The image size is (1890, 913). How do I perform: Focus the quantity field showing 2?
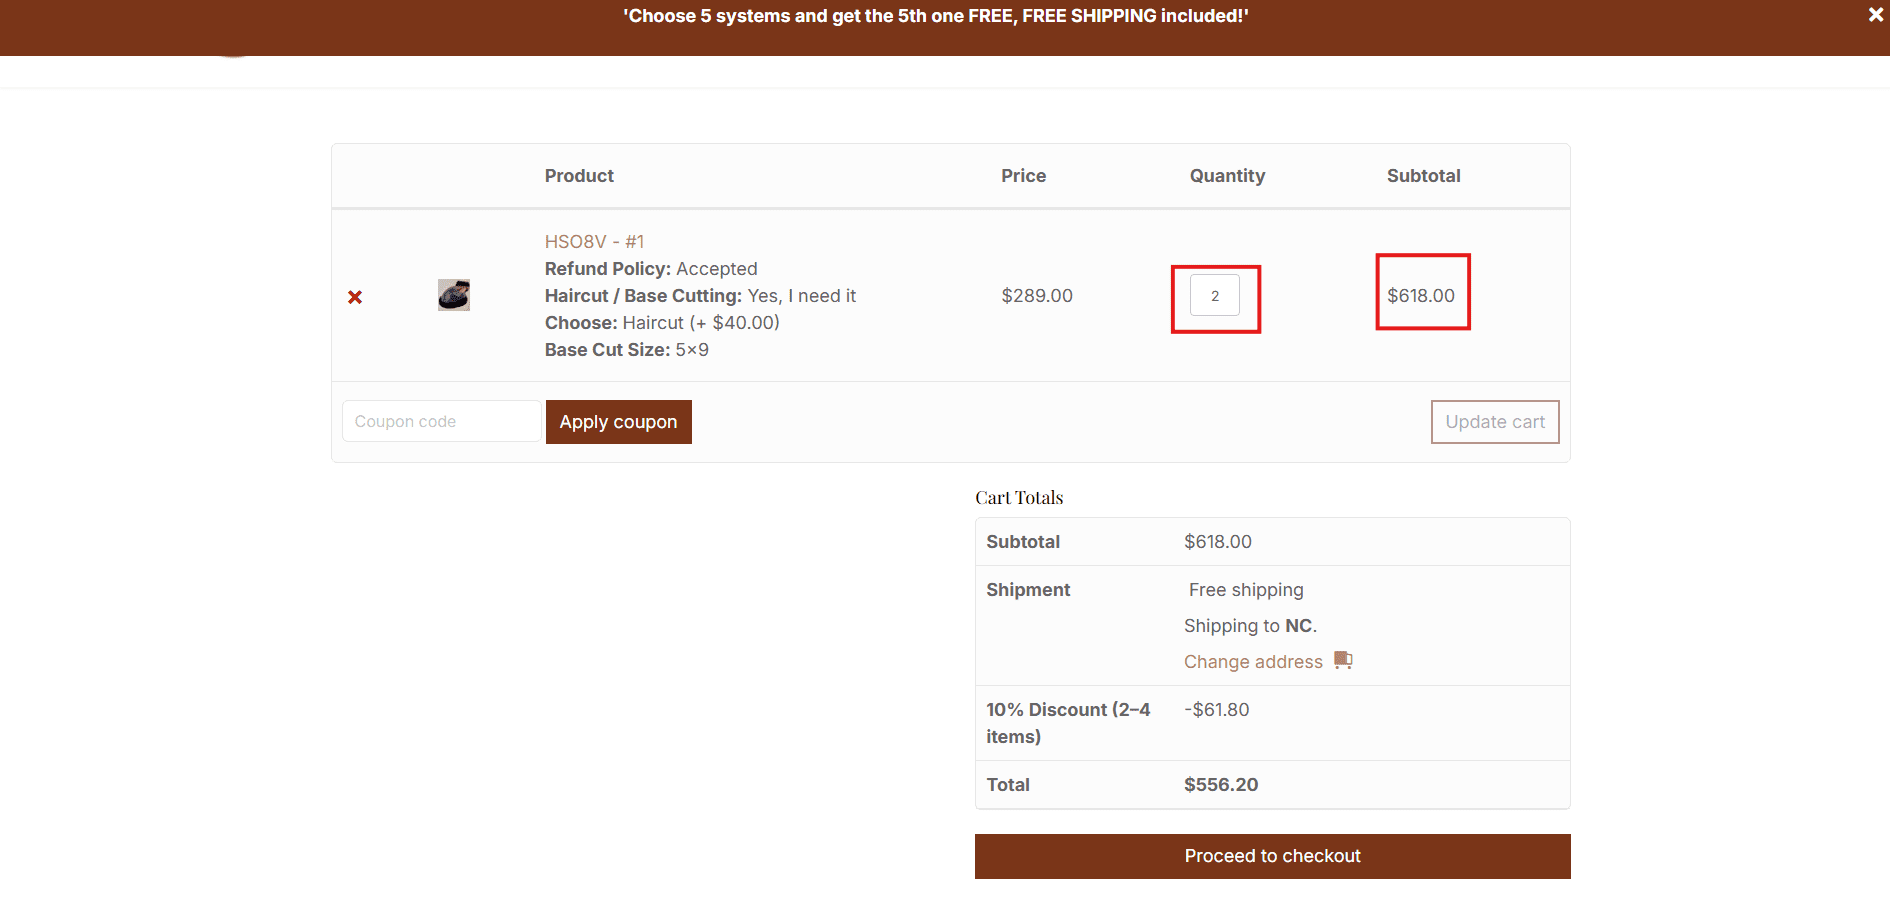click(1215, 295)
